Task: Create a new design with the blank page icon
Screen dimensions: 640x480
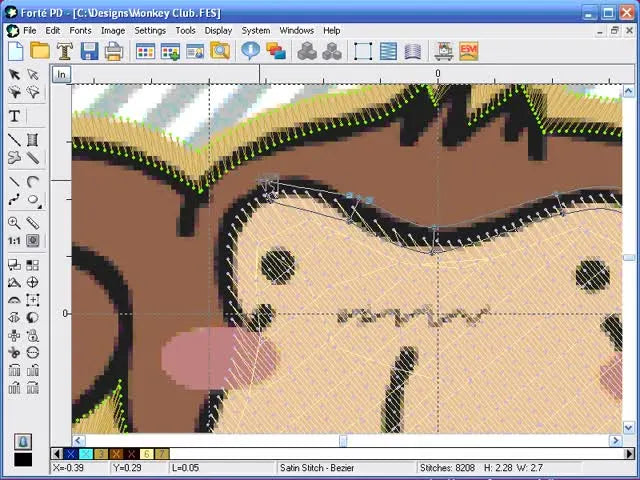Action: (16, 51)
